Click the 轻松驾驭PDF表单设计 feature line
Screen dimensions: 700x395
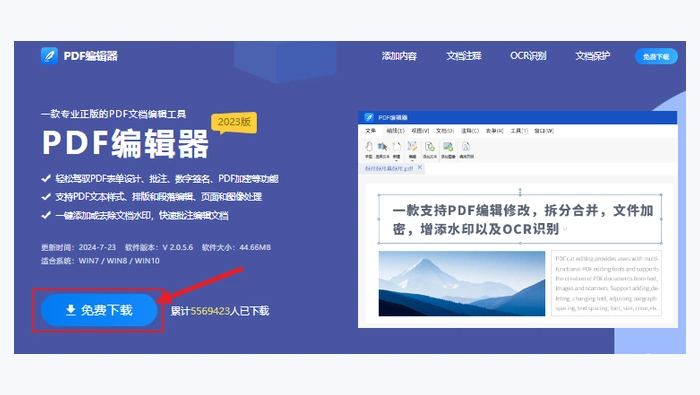click(x=167, y=179)
